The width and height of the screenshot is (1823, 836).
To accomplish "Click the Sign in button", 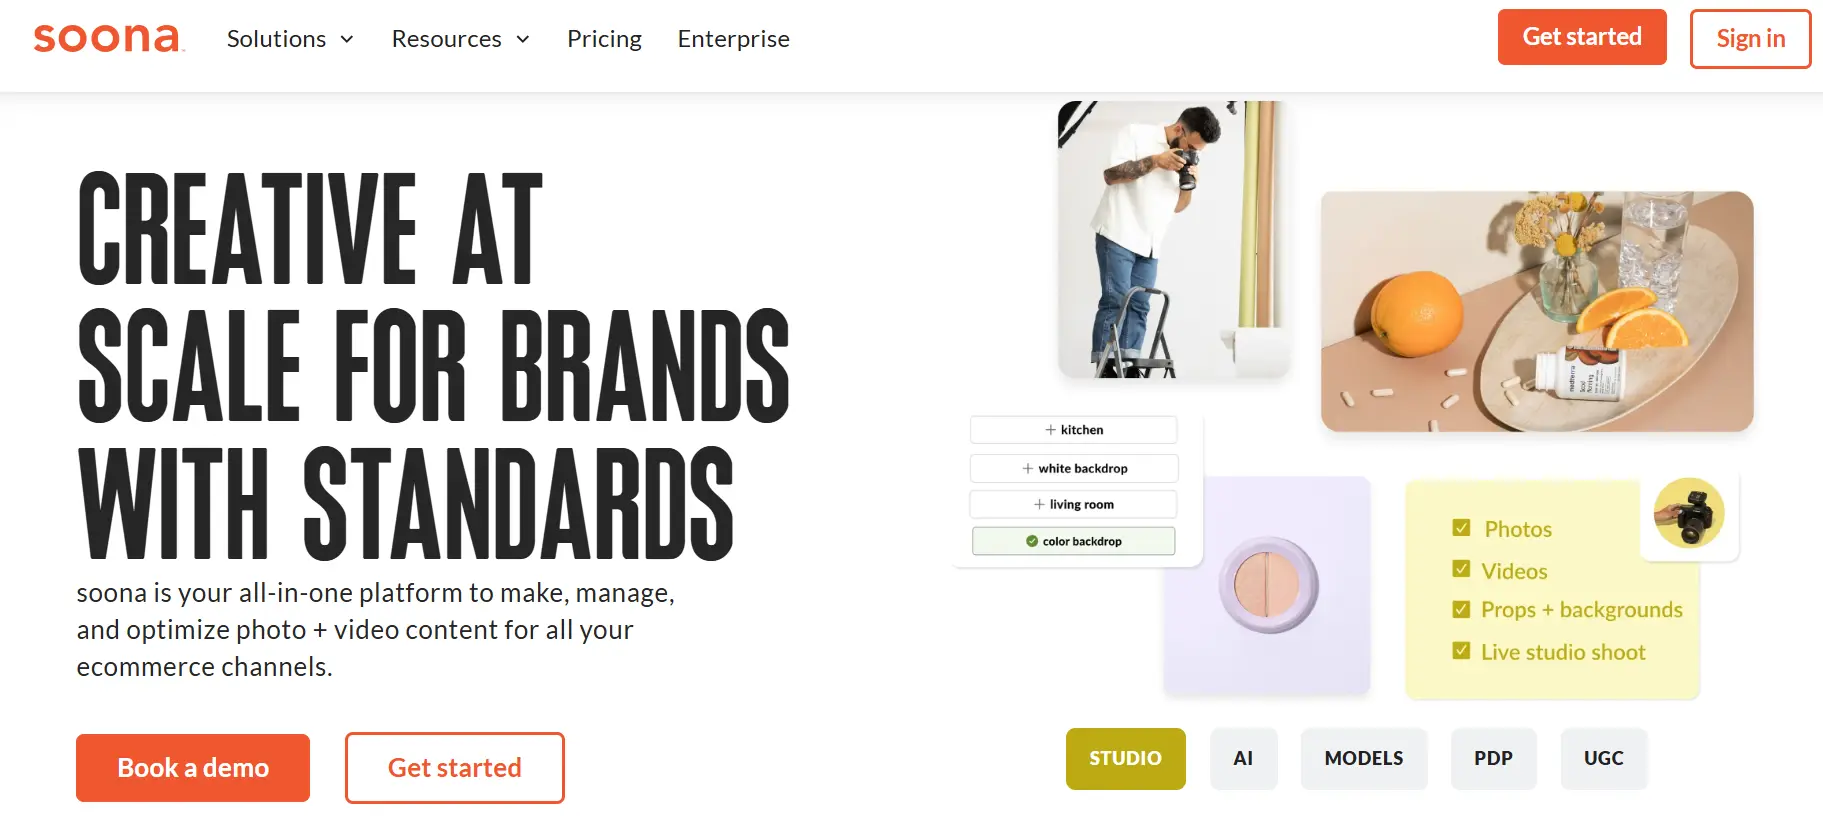I will click(x=1750, y=39).
